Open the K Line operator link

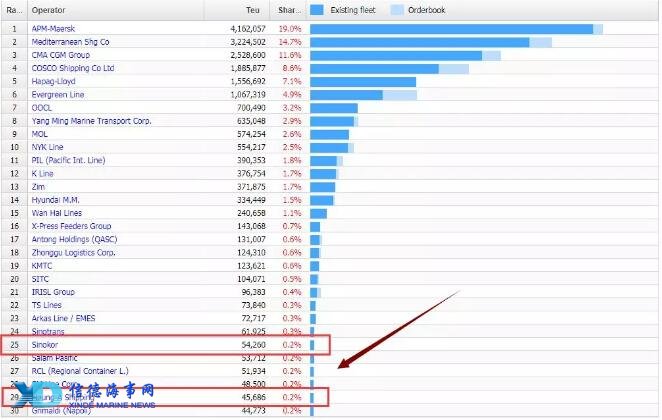43,173
